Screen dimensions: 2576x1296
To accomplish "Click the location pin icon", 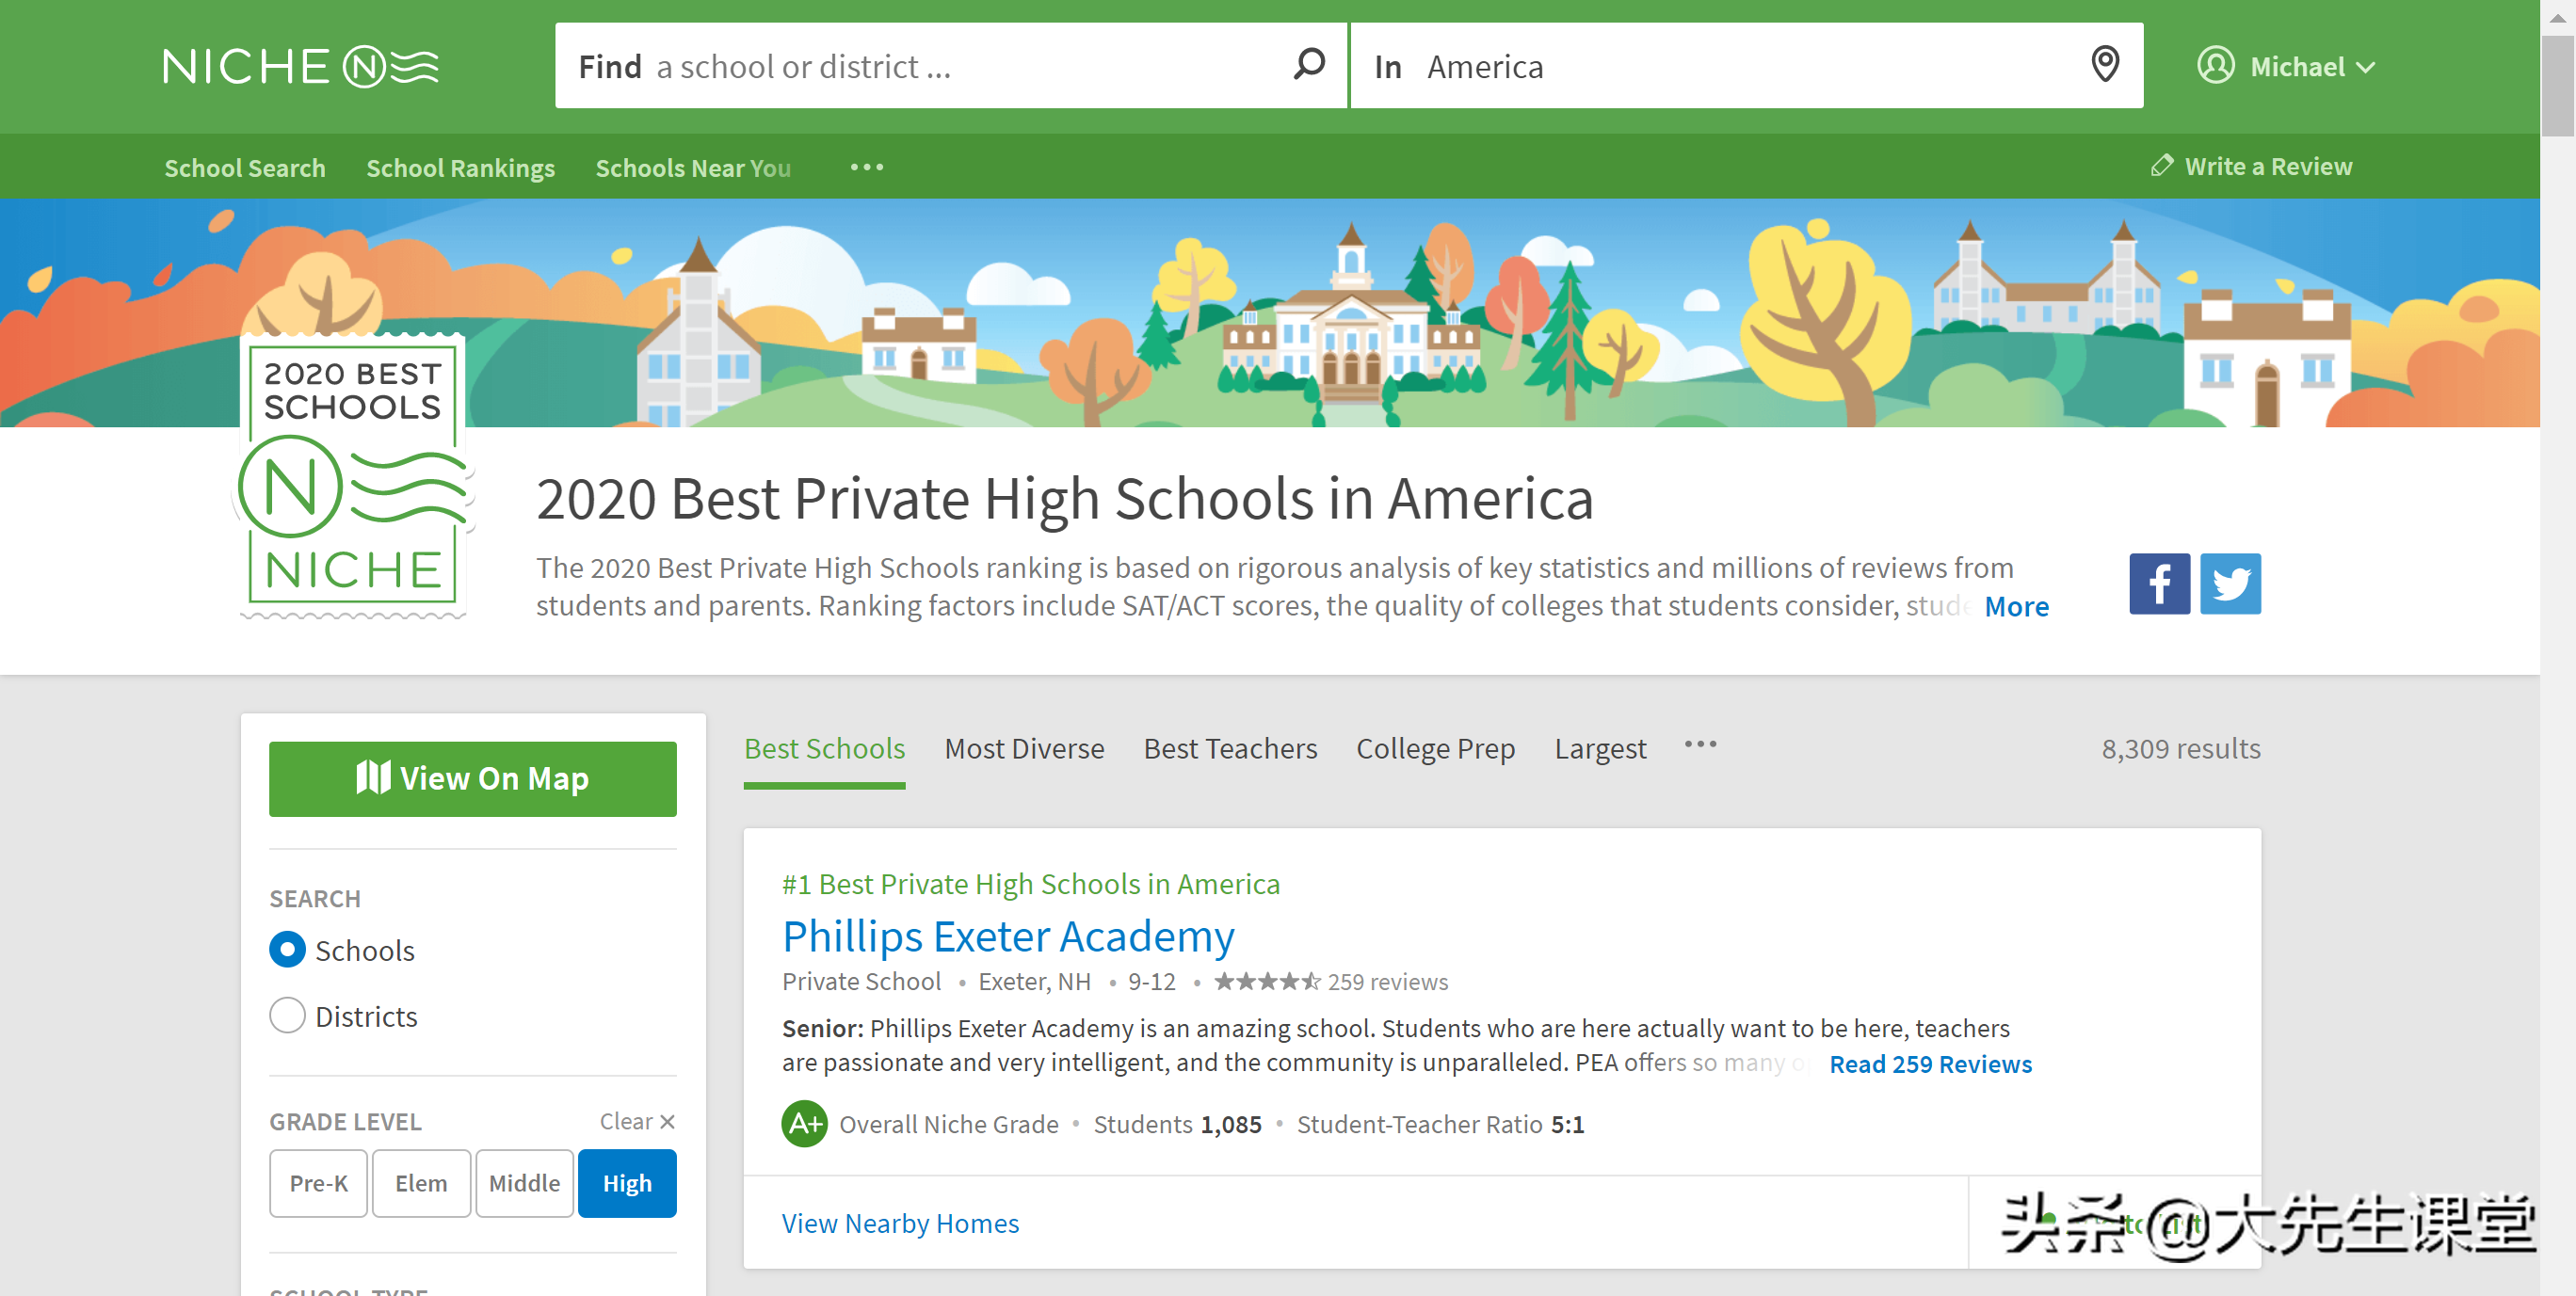I will click(x=2105, y=65).
